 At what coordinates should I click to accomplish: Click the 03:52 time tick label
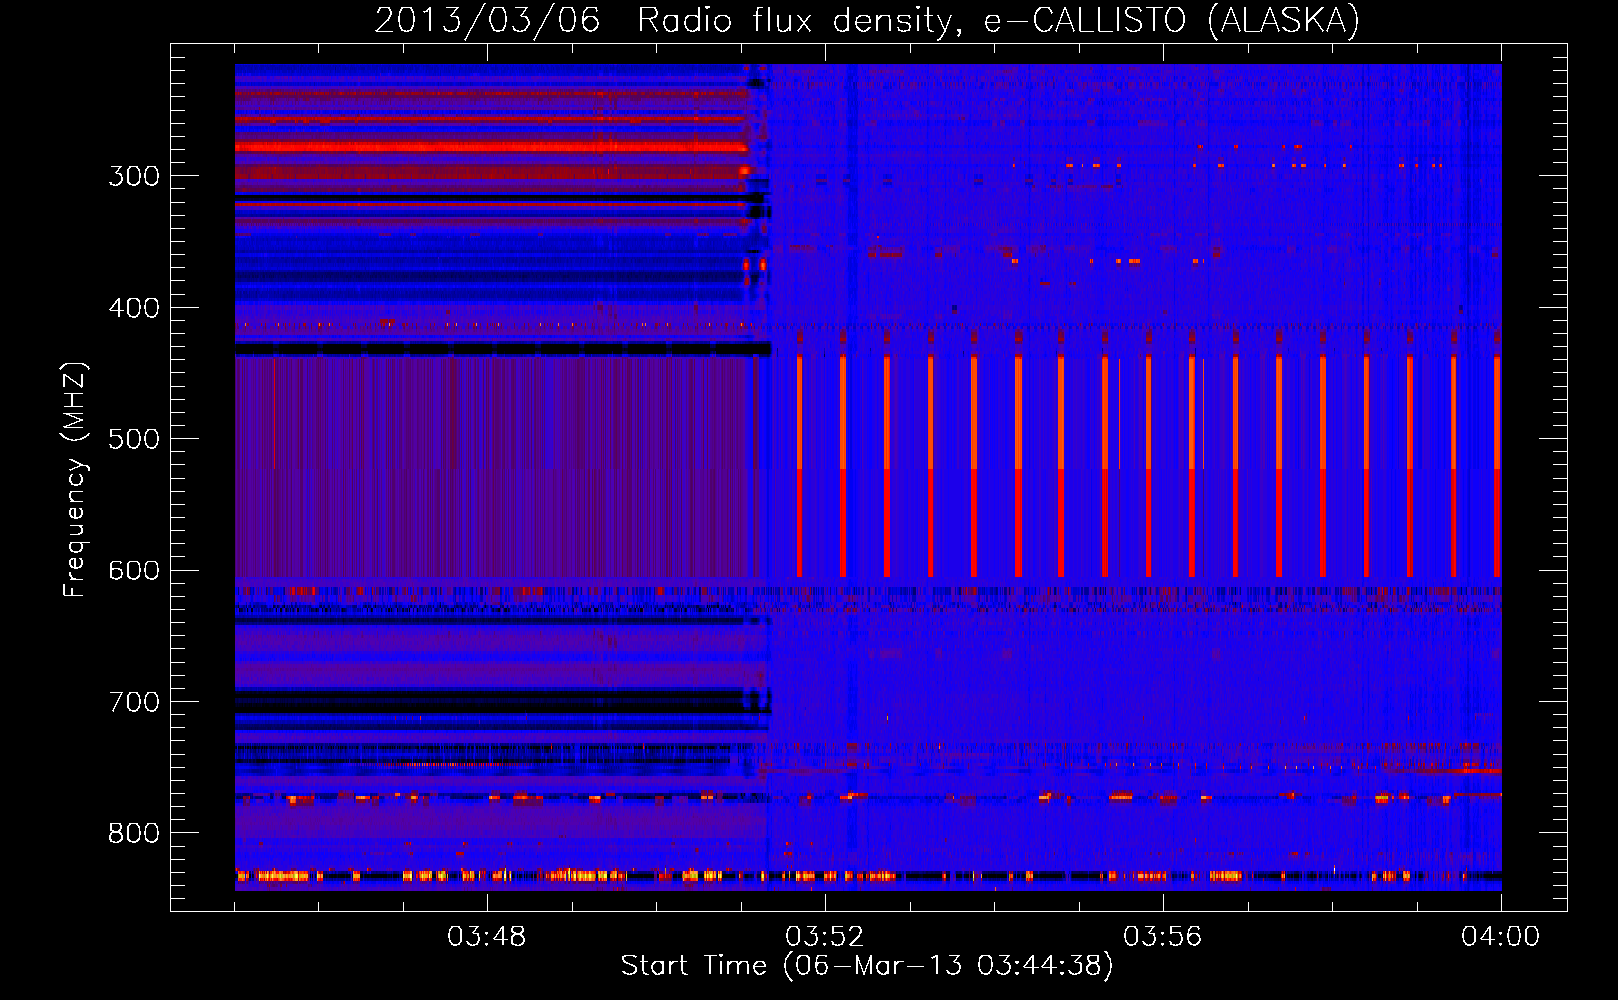click(824, 937)
